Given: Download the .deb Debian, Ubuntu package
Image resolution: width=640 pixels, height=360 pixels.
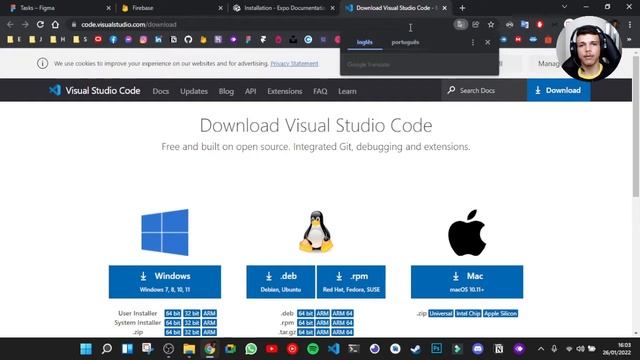Looking at the screenshot, I should (x=281, y=282).
